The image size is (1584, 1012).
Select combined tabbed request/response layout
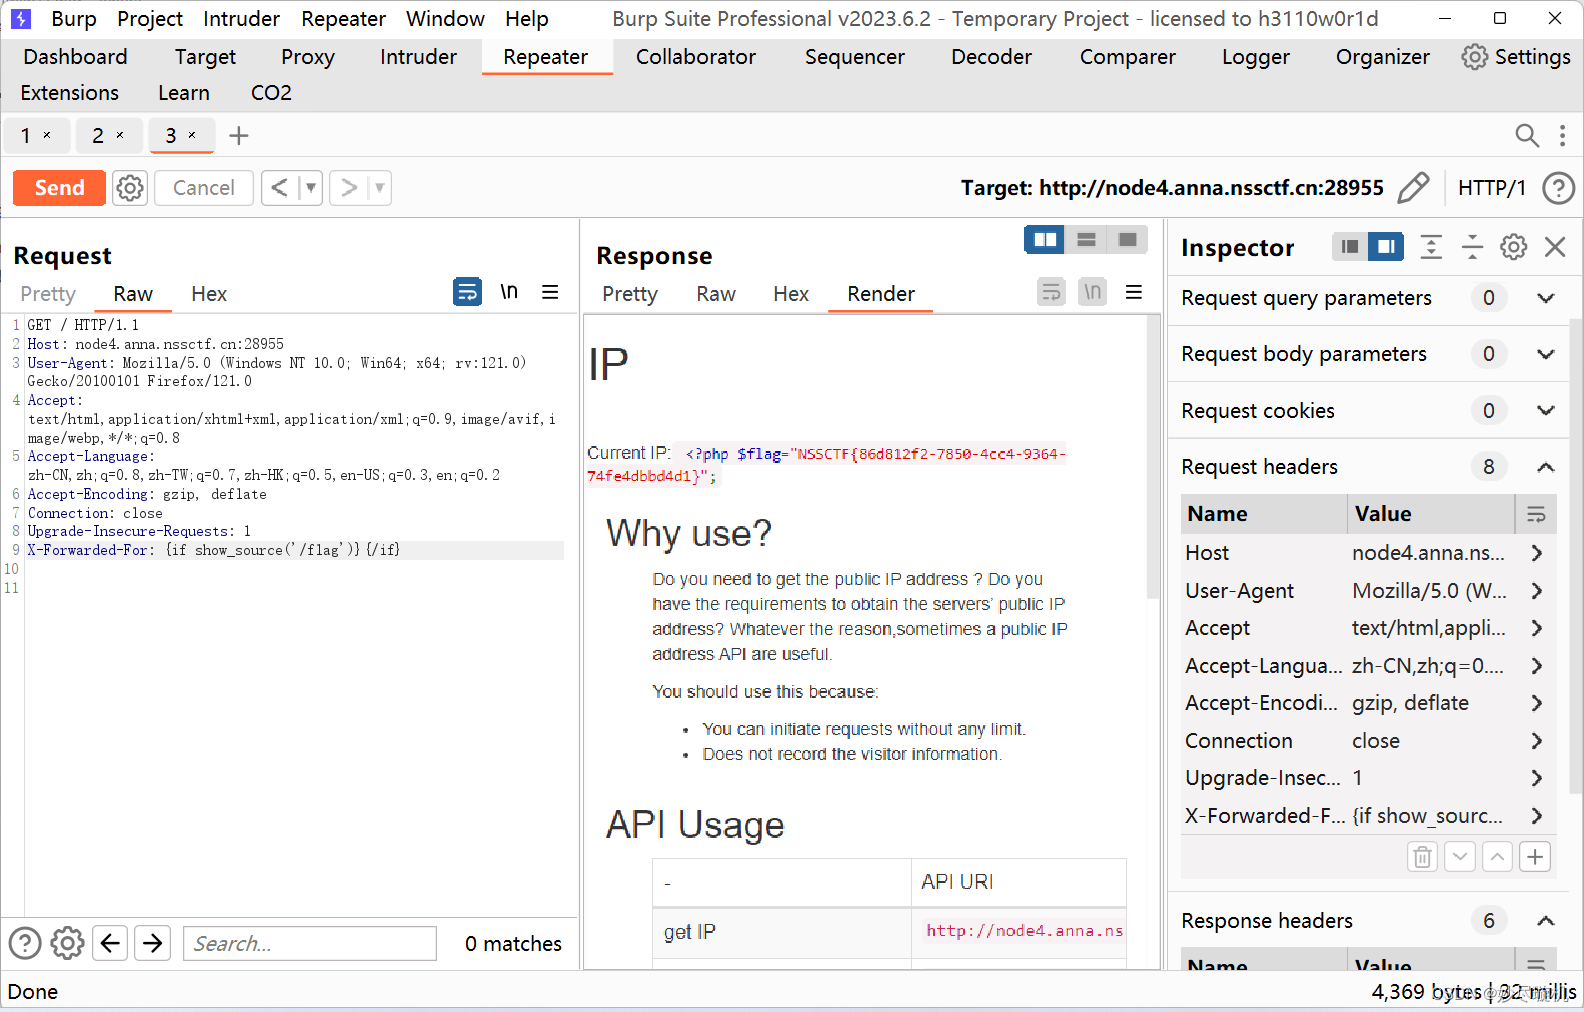(x=1127, y=240)
